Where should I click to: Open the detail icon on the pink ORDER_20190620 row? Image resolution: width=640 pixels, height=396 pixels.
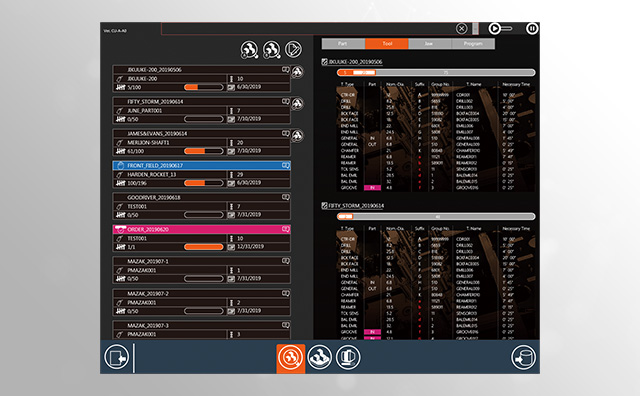pyautogui.click(x=286, y=229)
